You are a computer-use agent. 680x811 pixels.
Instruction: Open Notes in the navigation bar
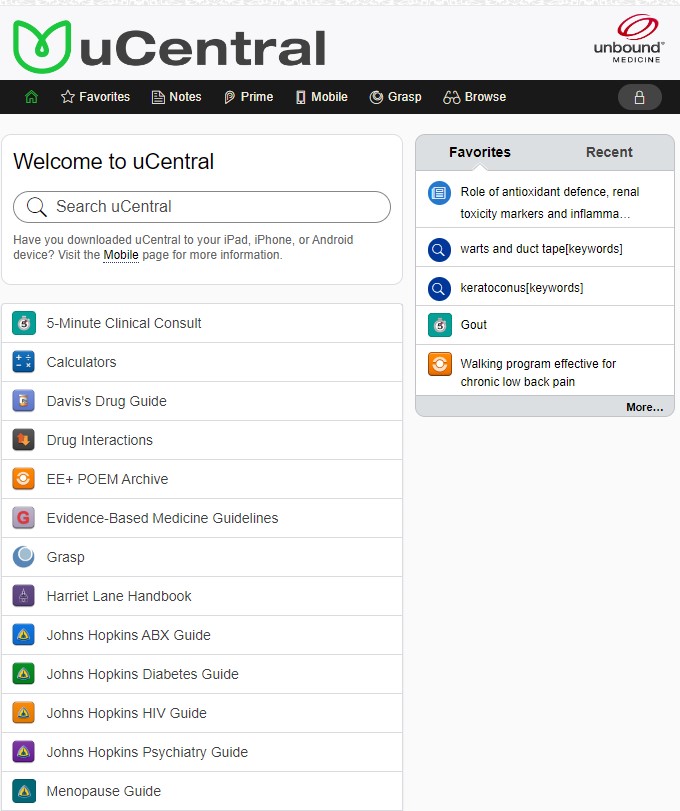coord(176,97)
